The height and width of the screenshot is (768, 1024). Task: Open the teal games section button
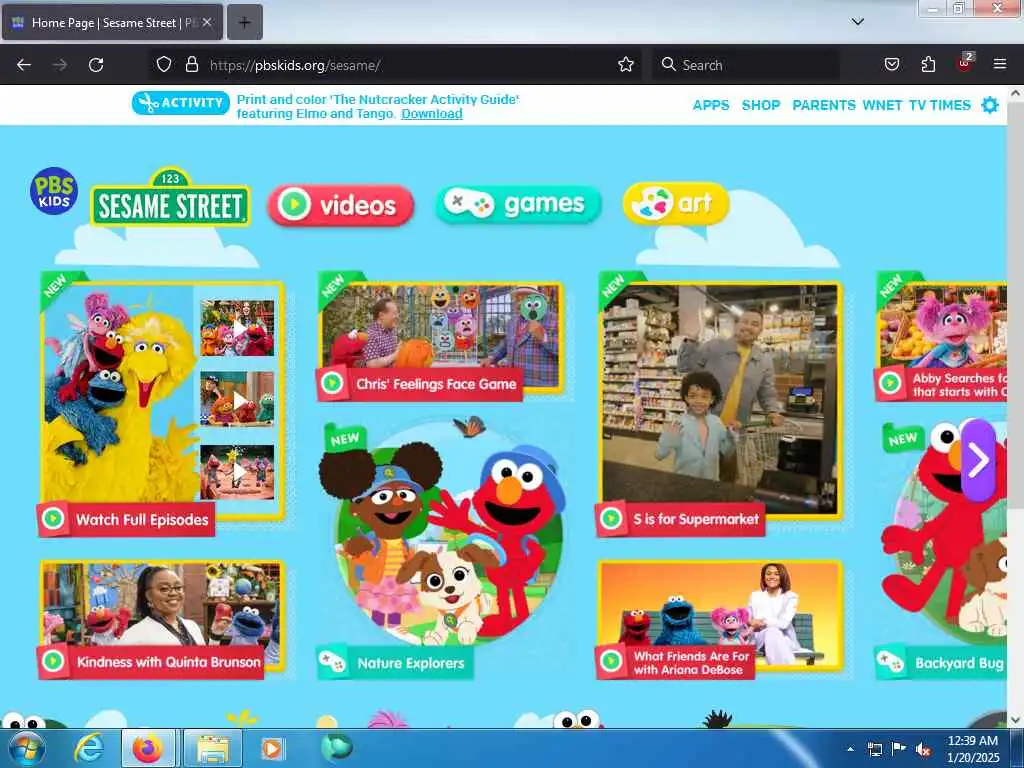click(x=519, y=204)
